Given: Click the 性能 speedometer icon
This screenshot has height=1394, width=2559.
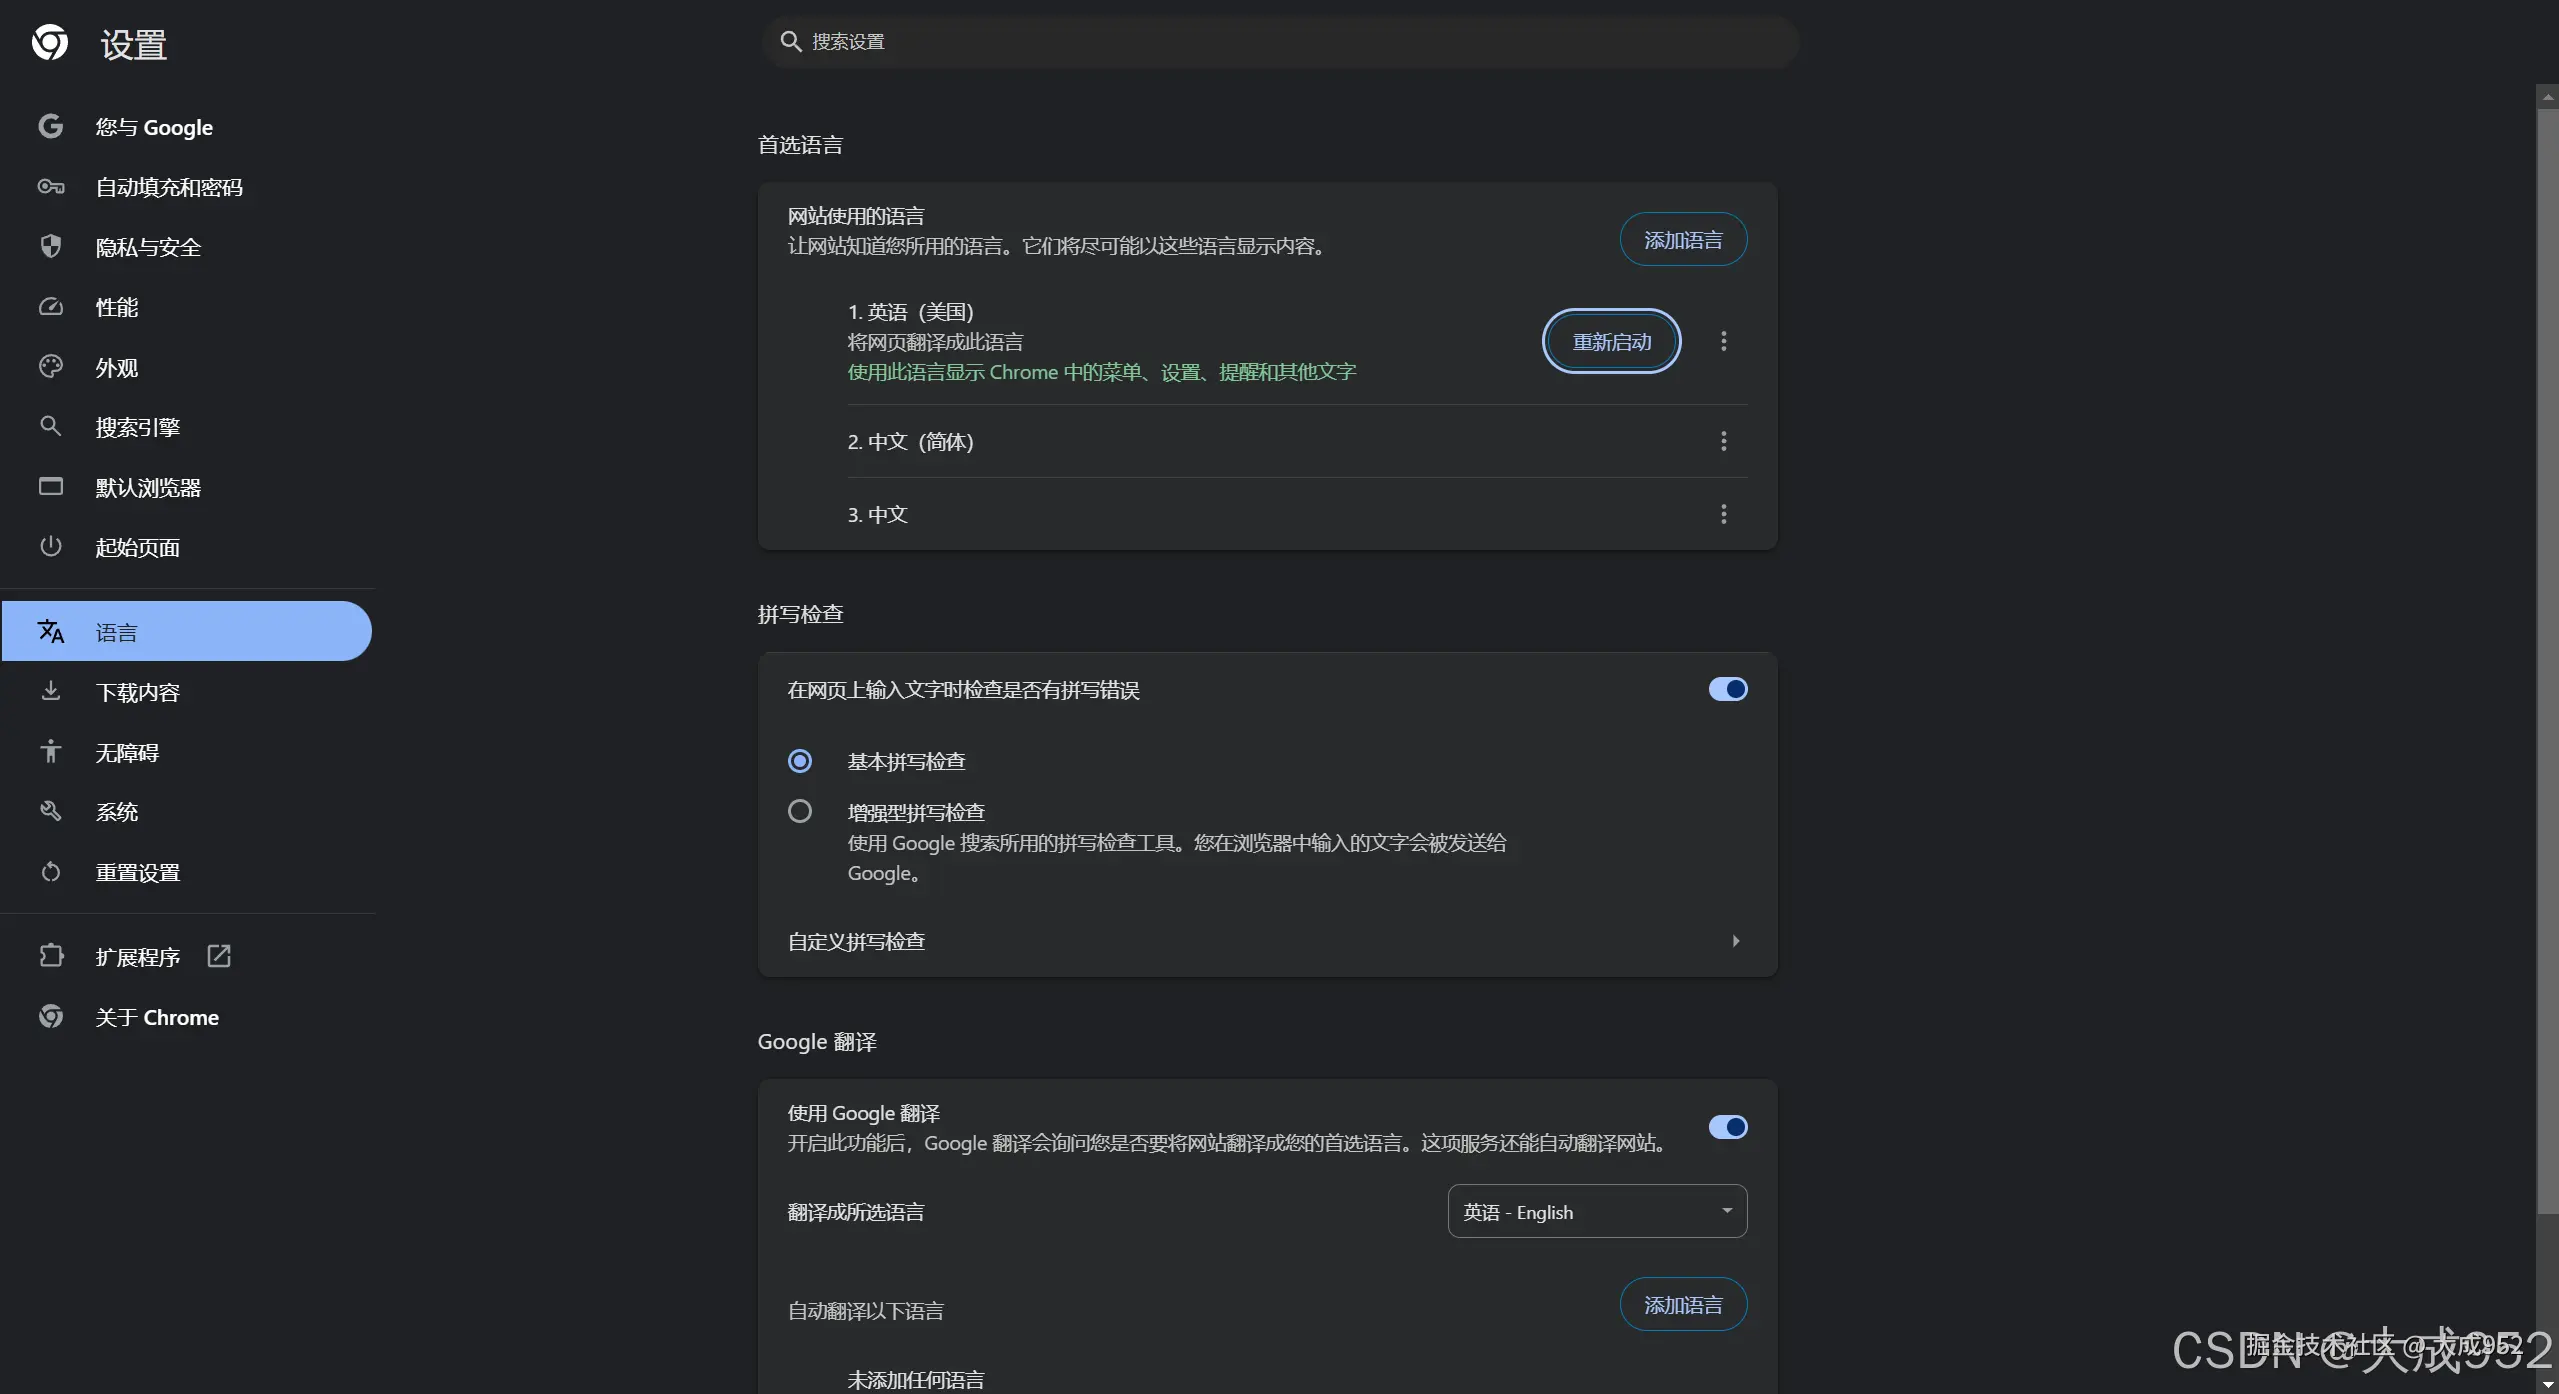Looking at the screenshot, I should [x=50, y=307].
